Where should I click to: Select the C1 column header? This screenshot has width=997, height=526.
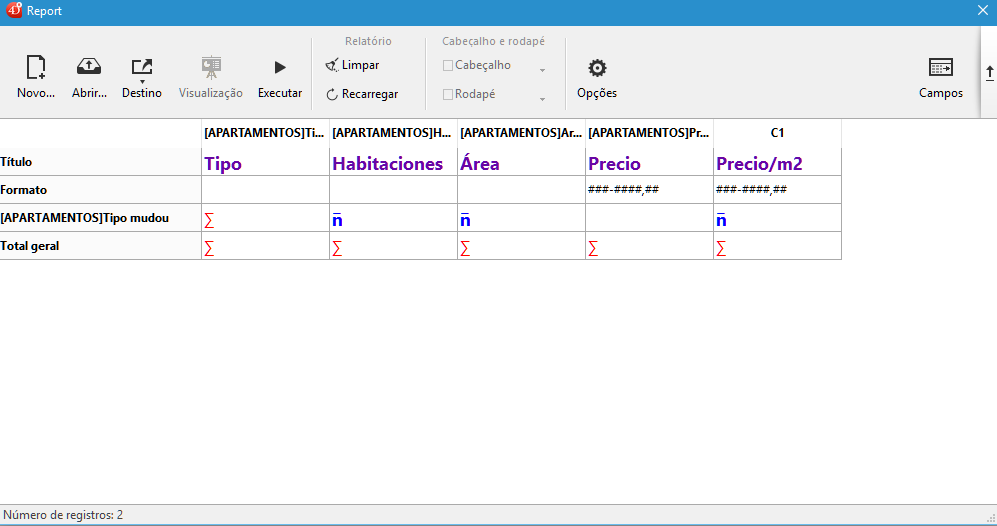coord(777,133)
